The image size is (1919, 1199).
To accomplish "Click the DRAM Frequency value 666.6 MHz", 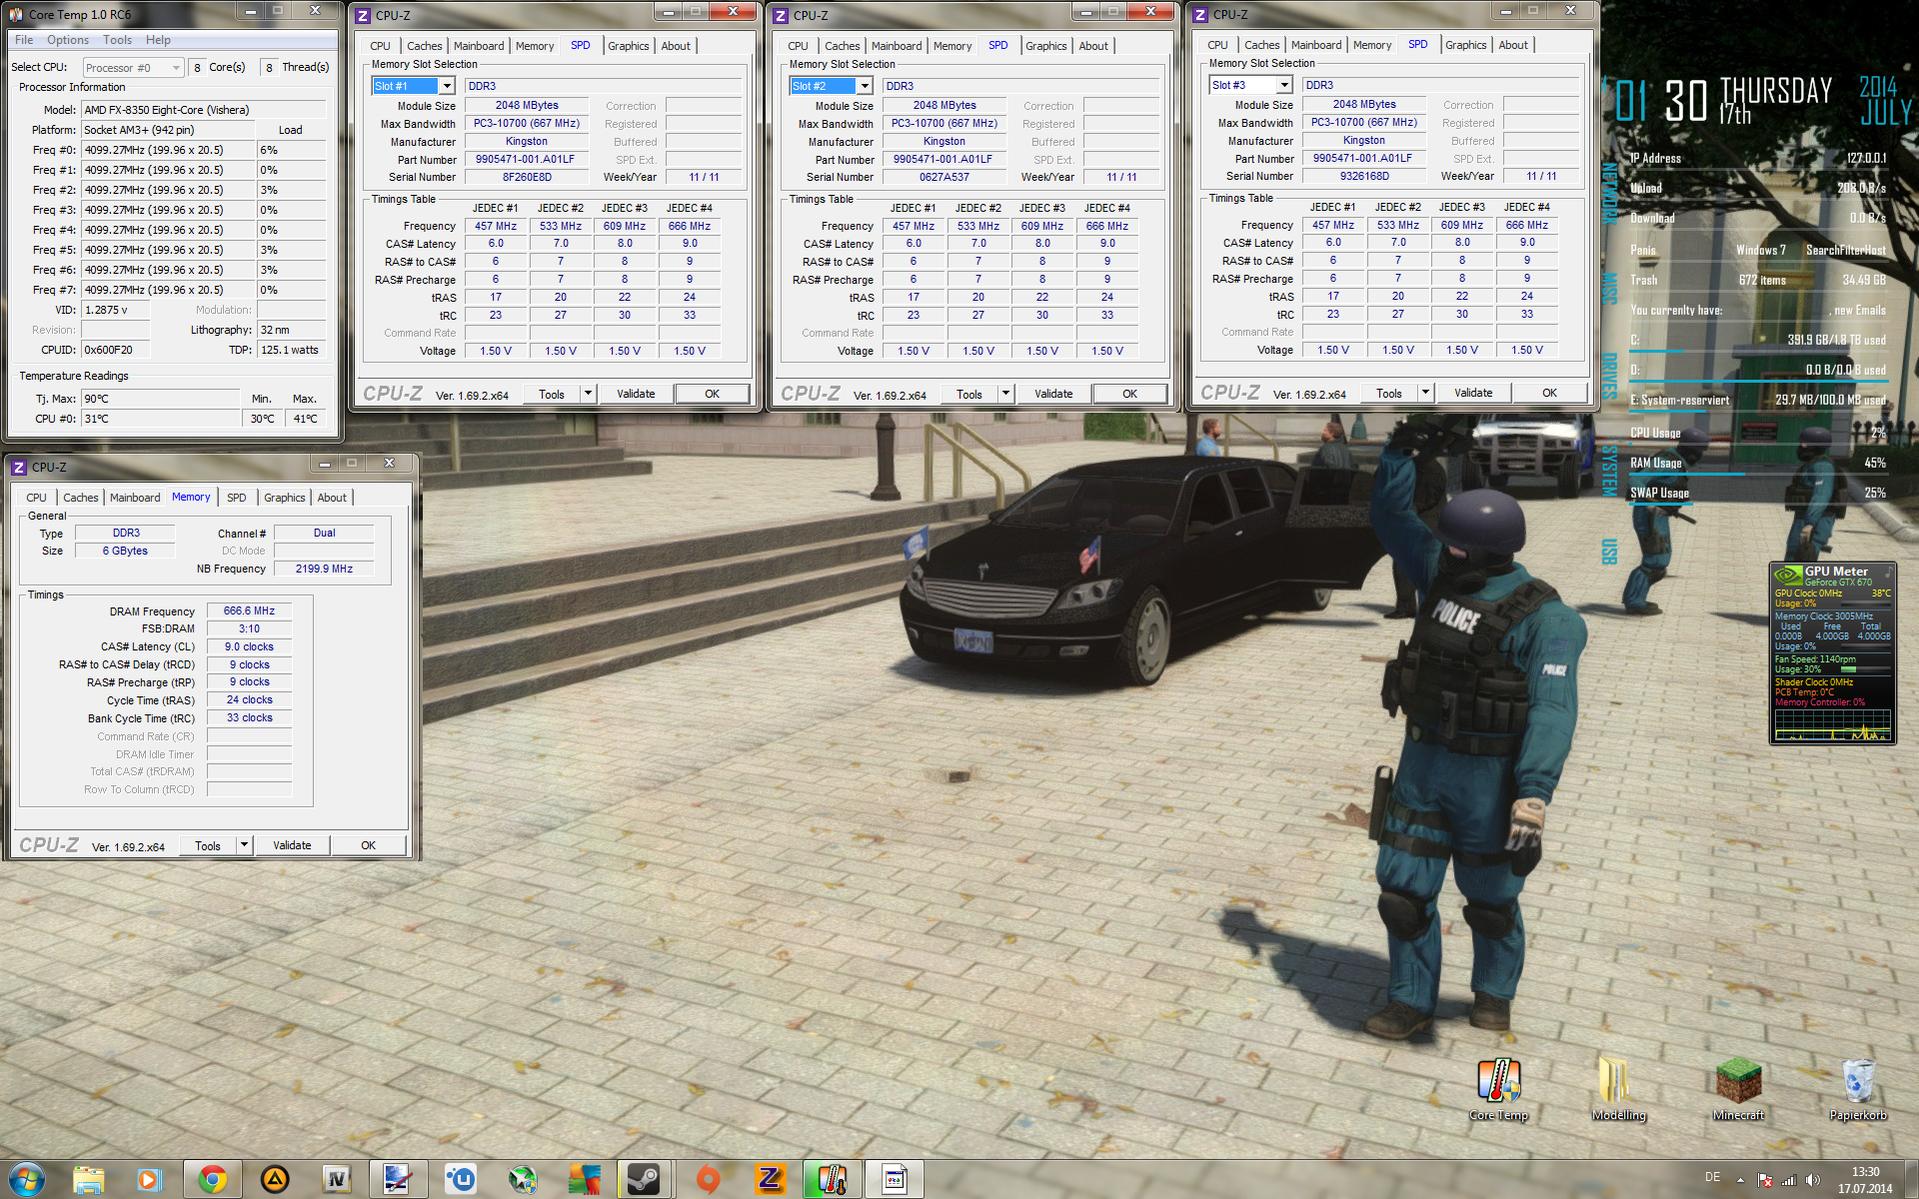I will pos(249,611).
